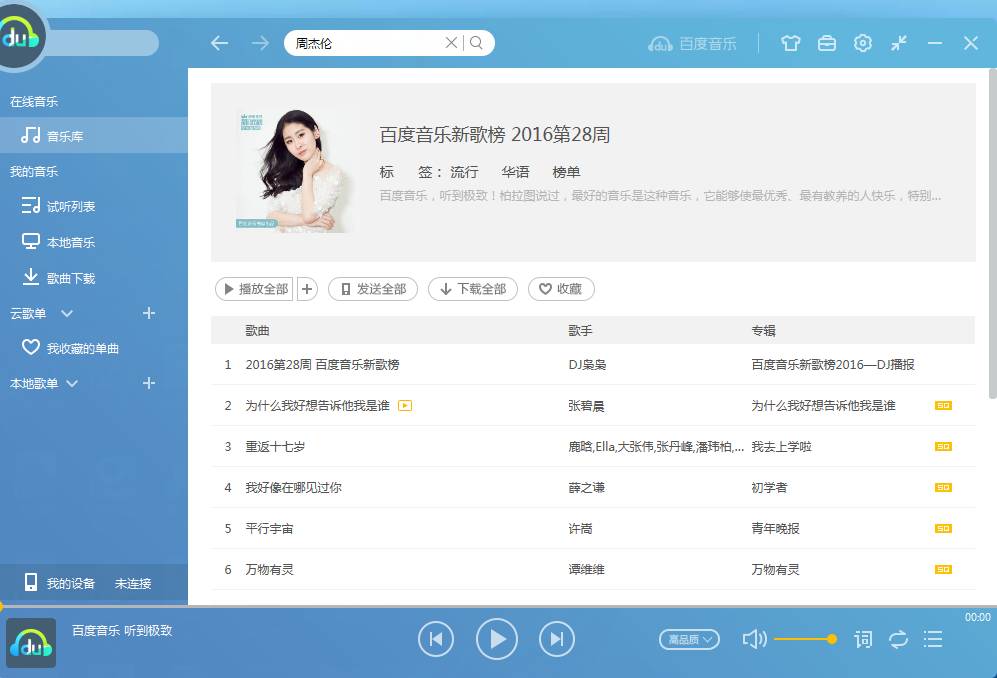Open the play queue list icon
Screen dimensions: 997x678
click(933, 639)
